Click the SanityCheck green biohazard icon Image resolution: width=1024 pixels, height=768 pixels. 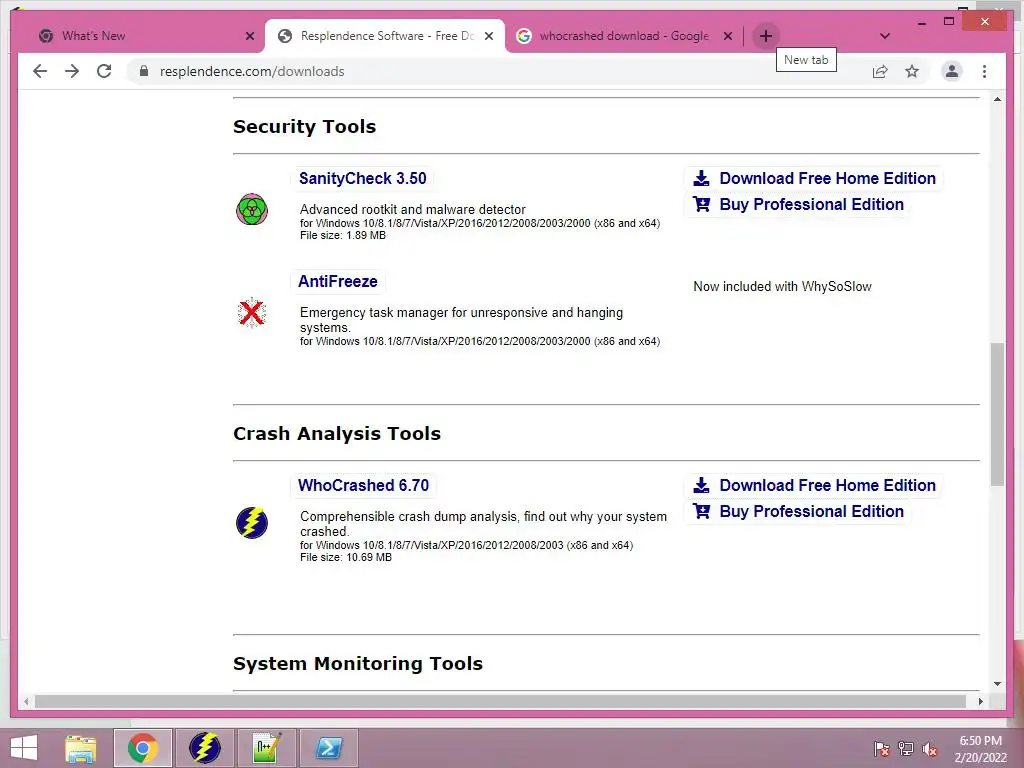pyautogui.click(x=252, y=209)
